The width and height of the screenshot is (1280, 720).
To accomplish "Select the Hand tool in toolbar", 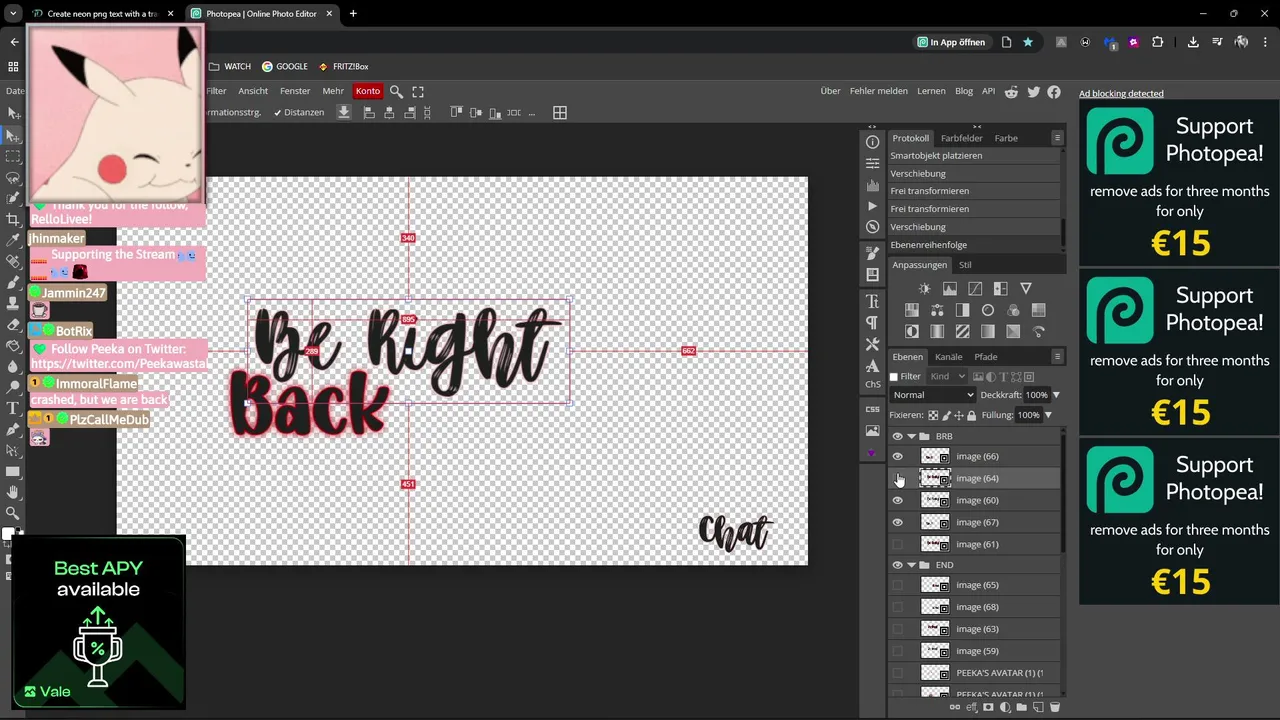I will pos(13,492).
